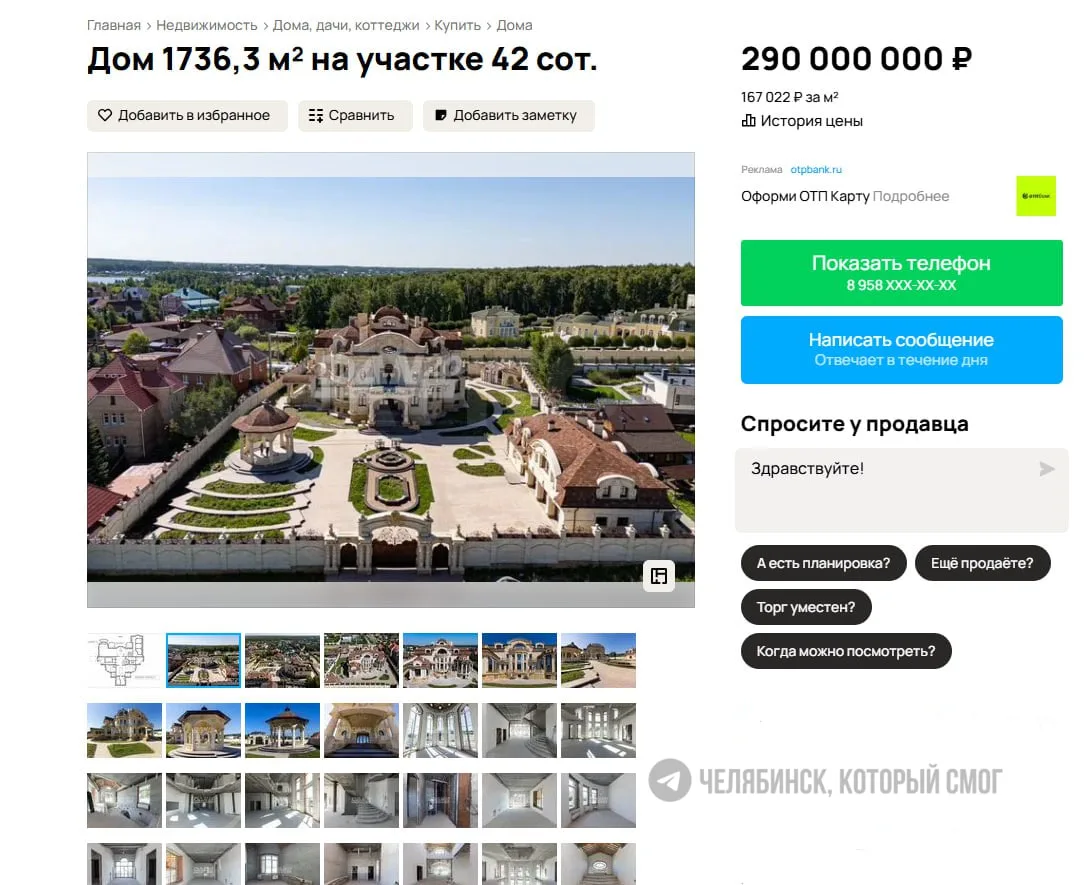Viewport: 1090px width, 885px height.
Task: Select the 'Ещё продаёте?' quick question
Action: coord(982,563)
